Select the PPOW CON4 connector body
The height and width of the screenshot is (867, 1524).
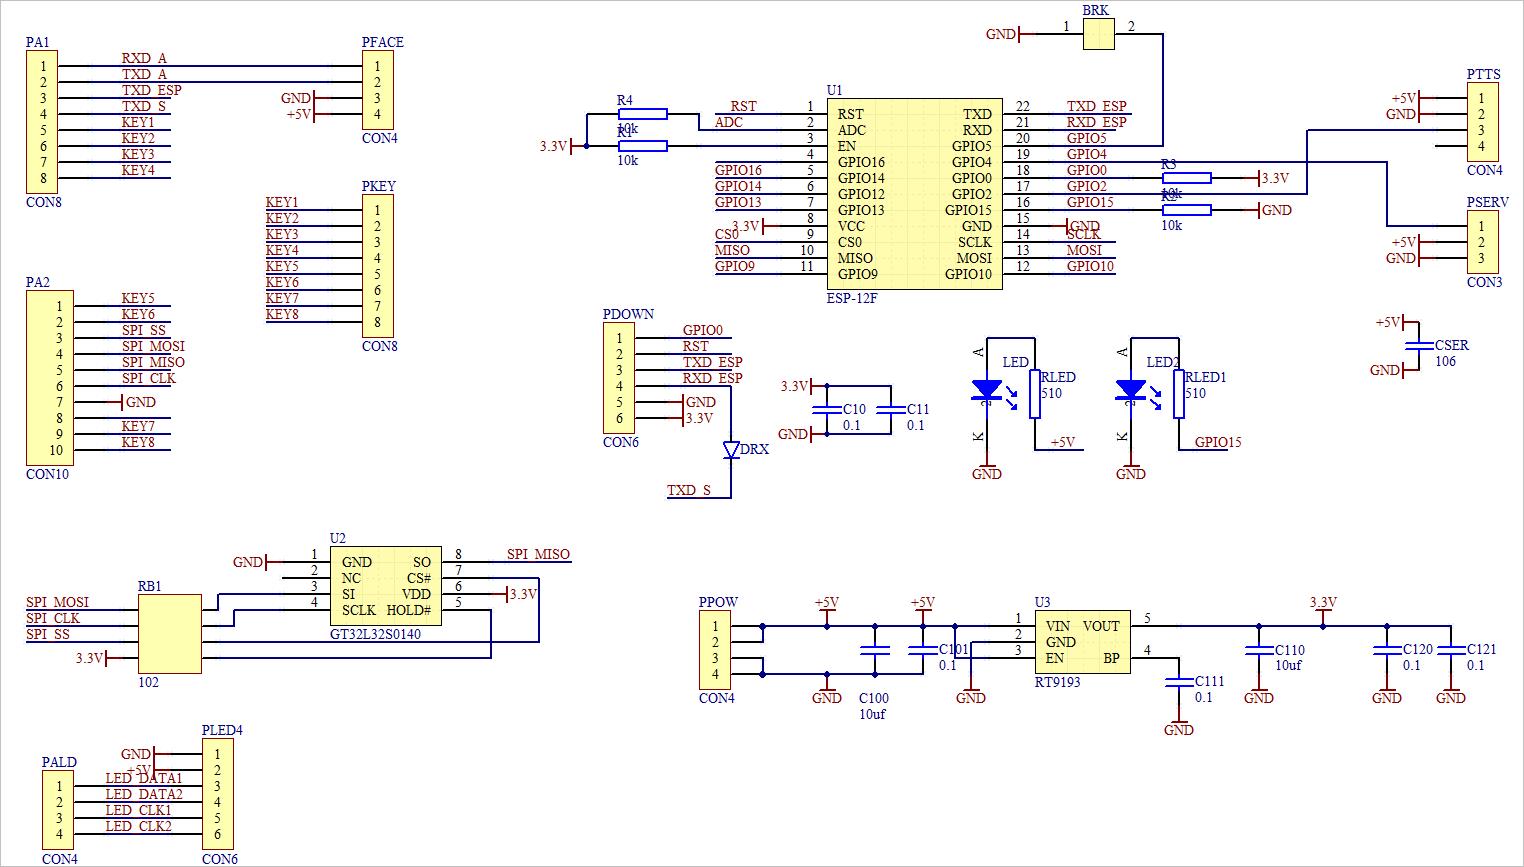point(714,650)
